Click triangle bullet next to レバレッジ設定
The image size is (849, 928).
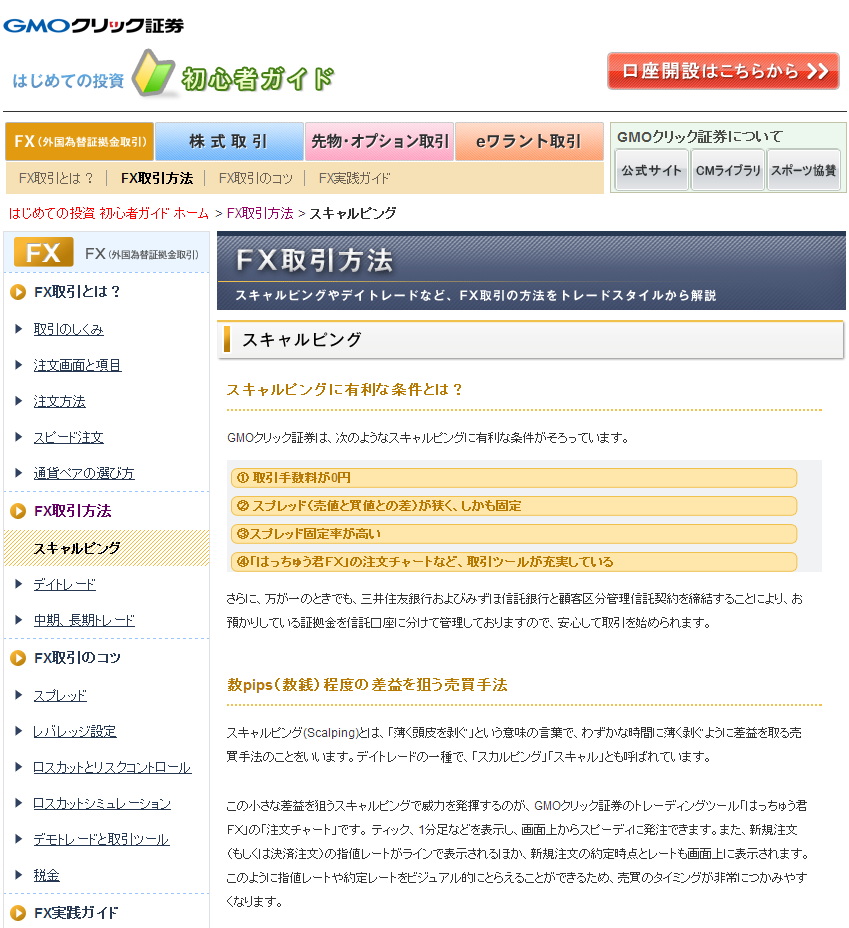18,732
